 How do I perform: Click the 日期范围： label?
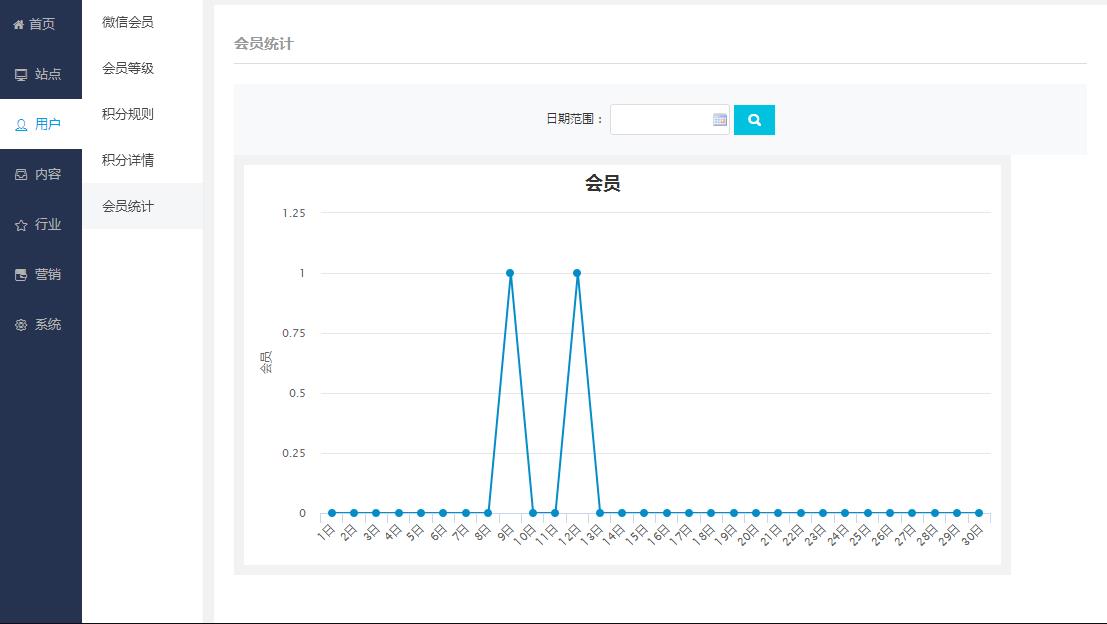pos(575,119)
